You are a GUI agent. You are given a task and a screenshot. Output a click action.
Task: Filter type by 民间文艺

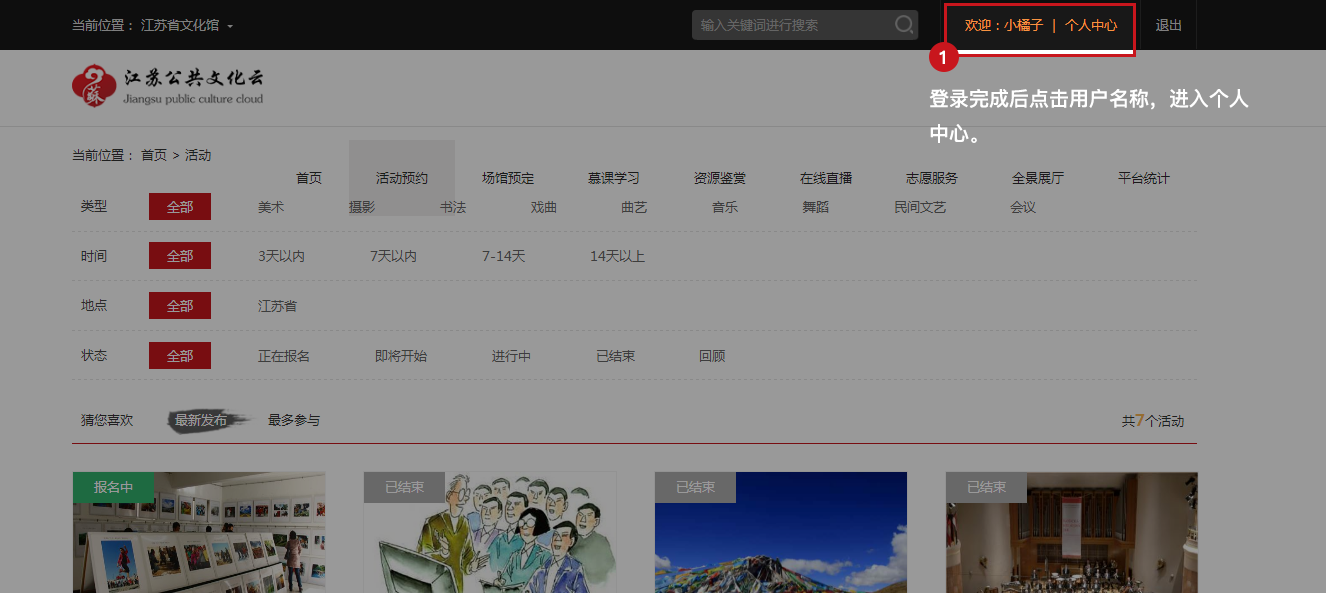click(920, 207)
